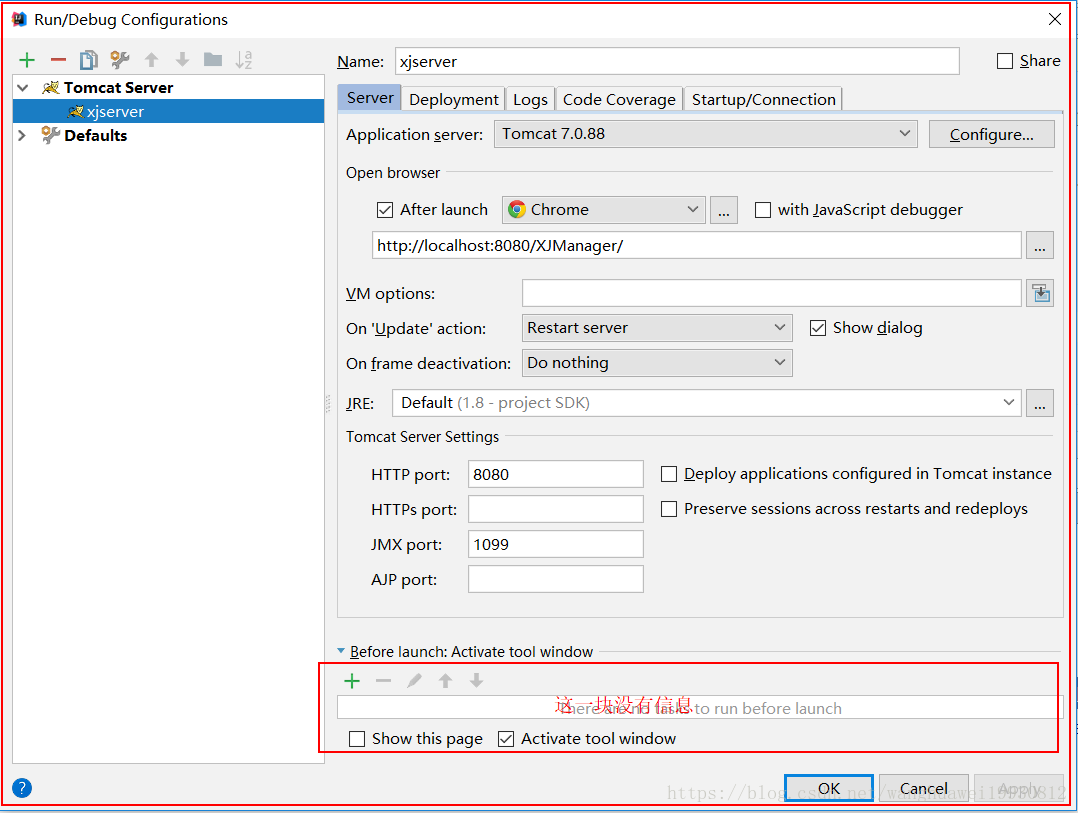Expand VM options editor icon
Image resolution: width=1078 pixels, height=813 pixels.
[x=1040, y=293]
